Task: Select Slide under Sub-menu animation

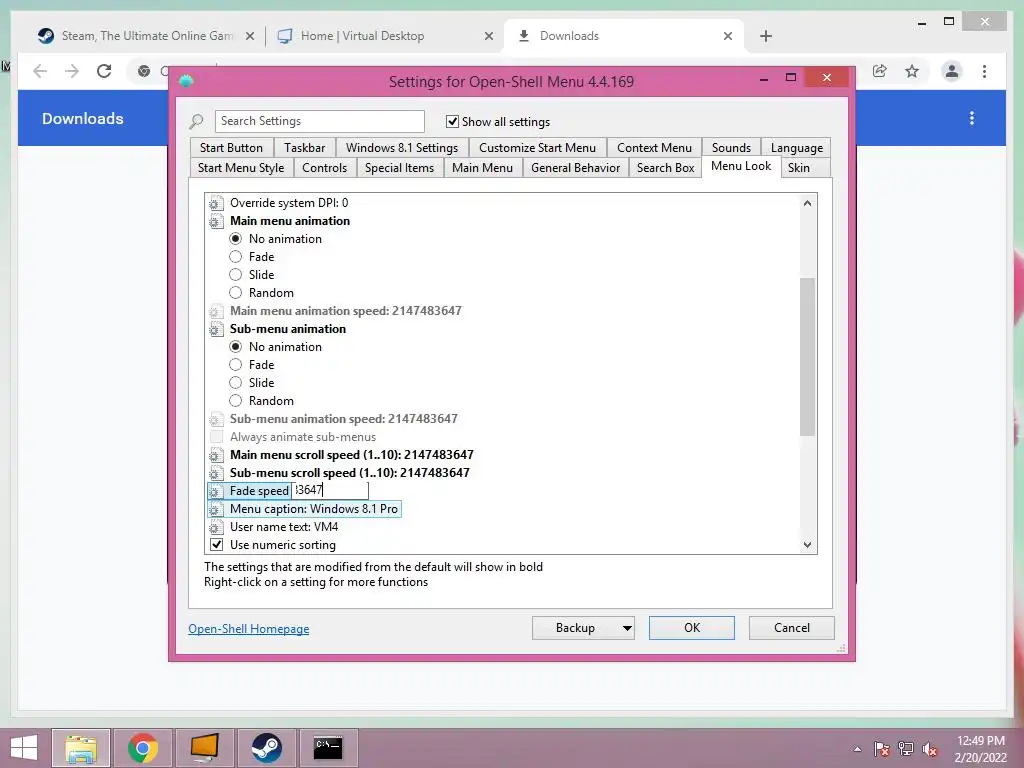Action: 236,383
